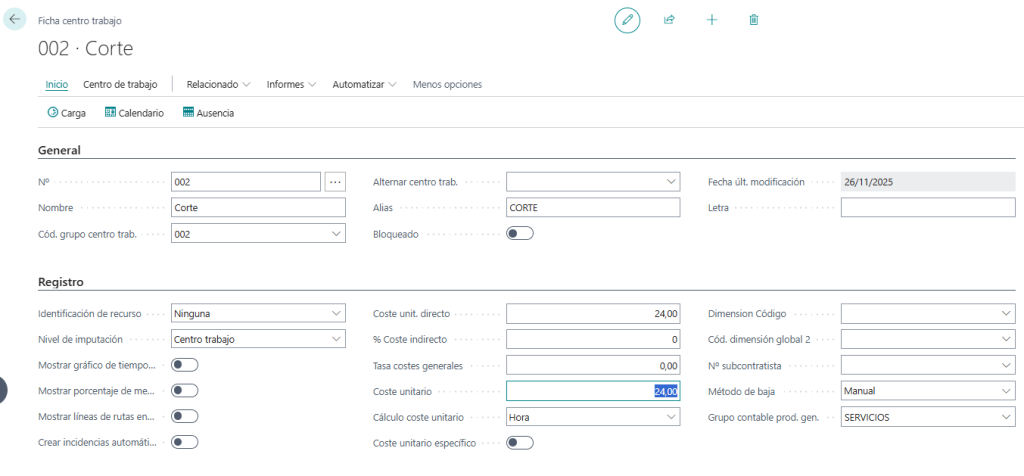
Task: Click the % Coste indirecto field
Action: point(593,339)
